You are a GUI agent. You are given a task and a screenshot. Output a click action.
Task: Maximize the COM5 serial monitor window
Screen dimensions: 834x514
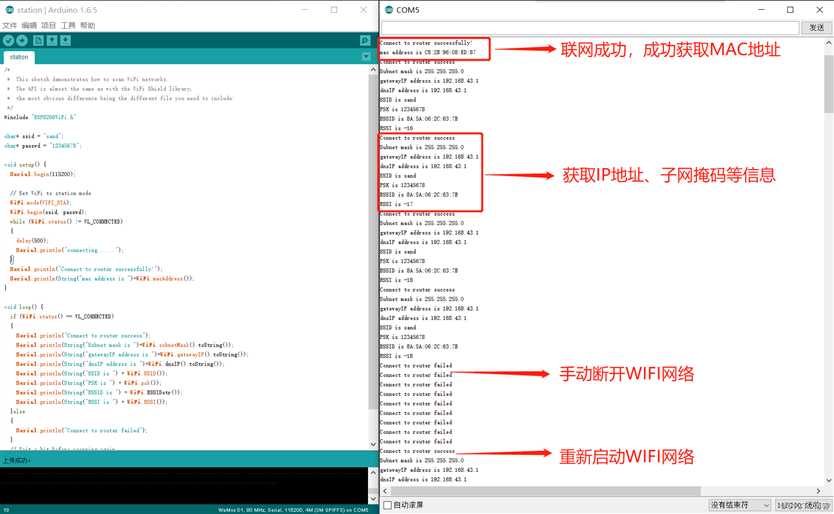coord(790,10)
